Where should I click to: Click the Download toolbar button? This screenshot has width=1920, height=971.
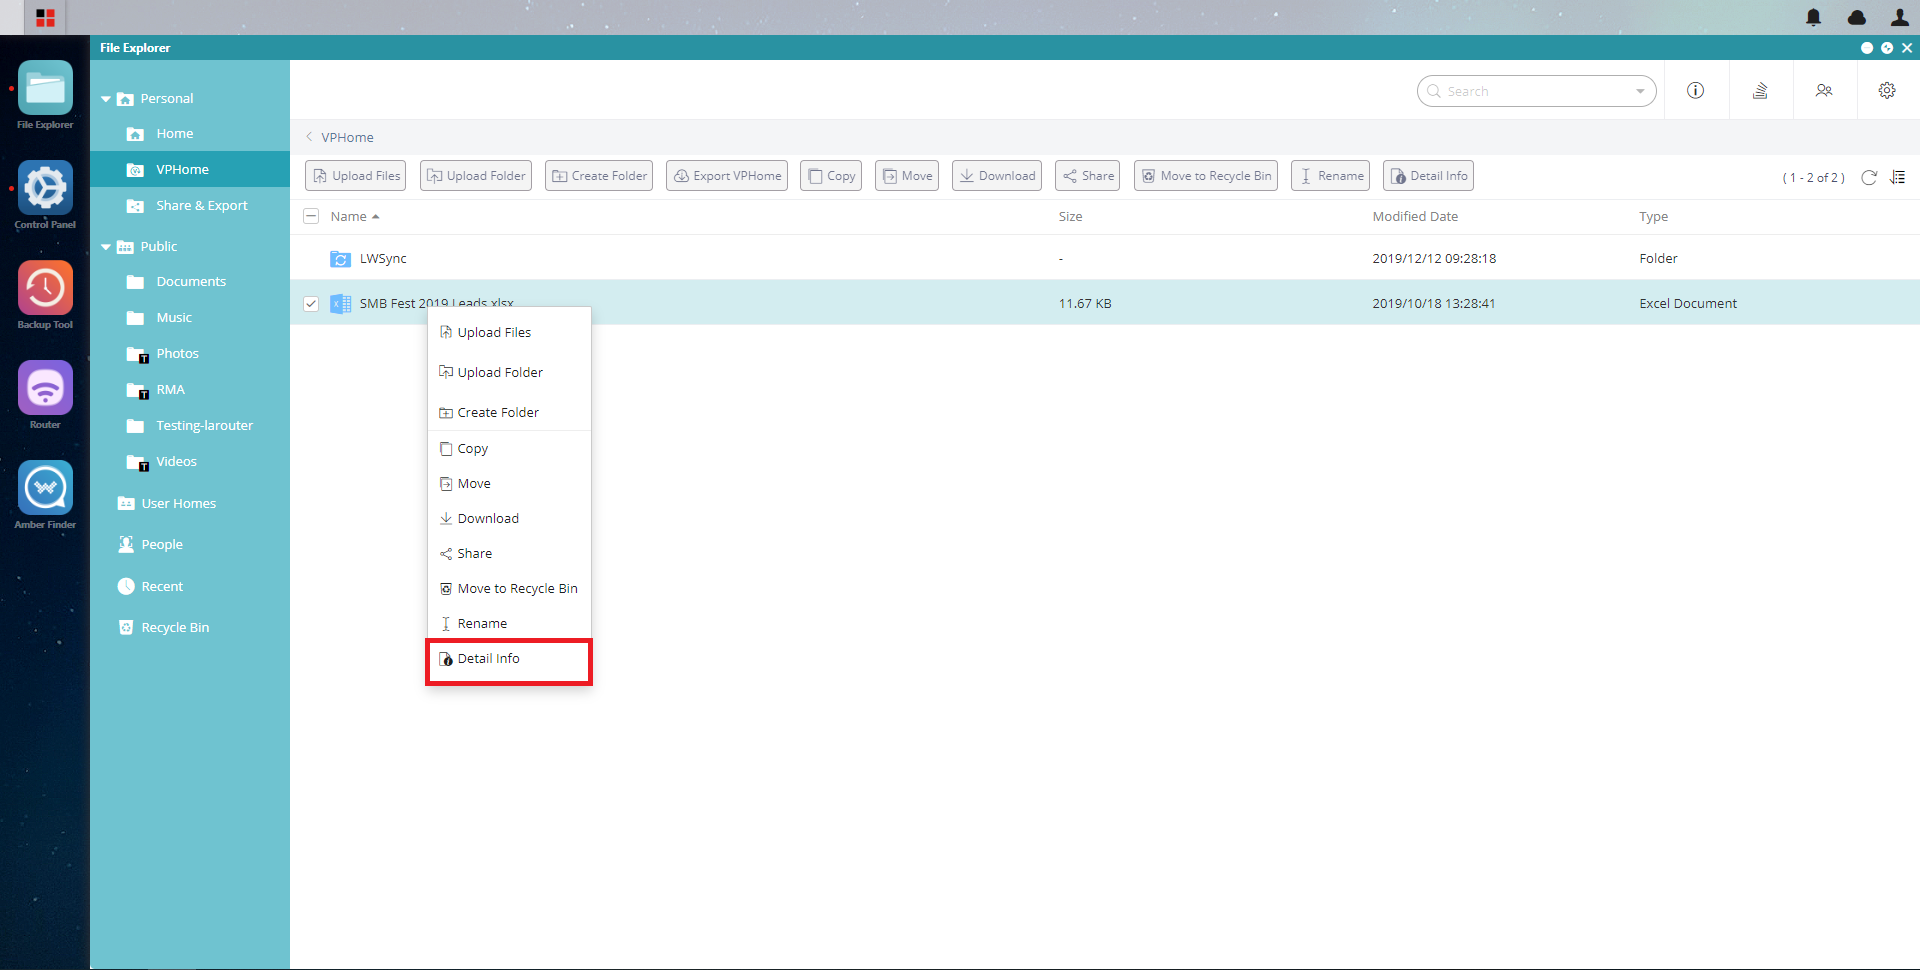coord(997,176)
